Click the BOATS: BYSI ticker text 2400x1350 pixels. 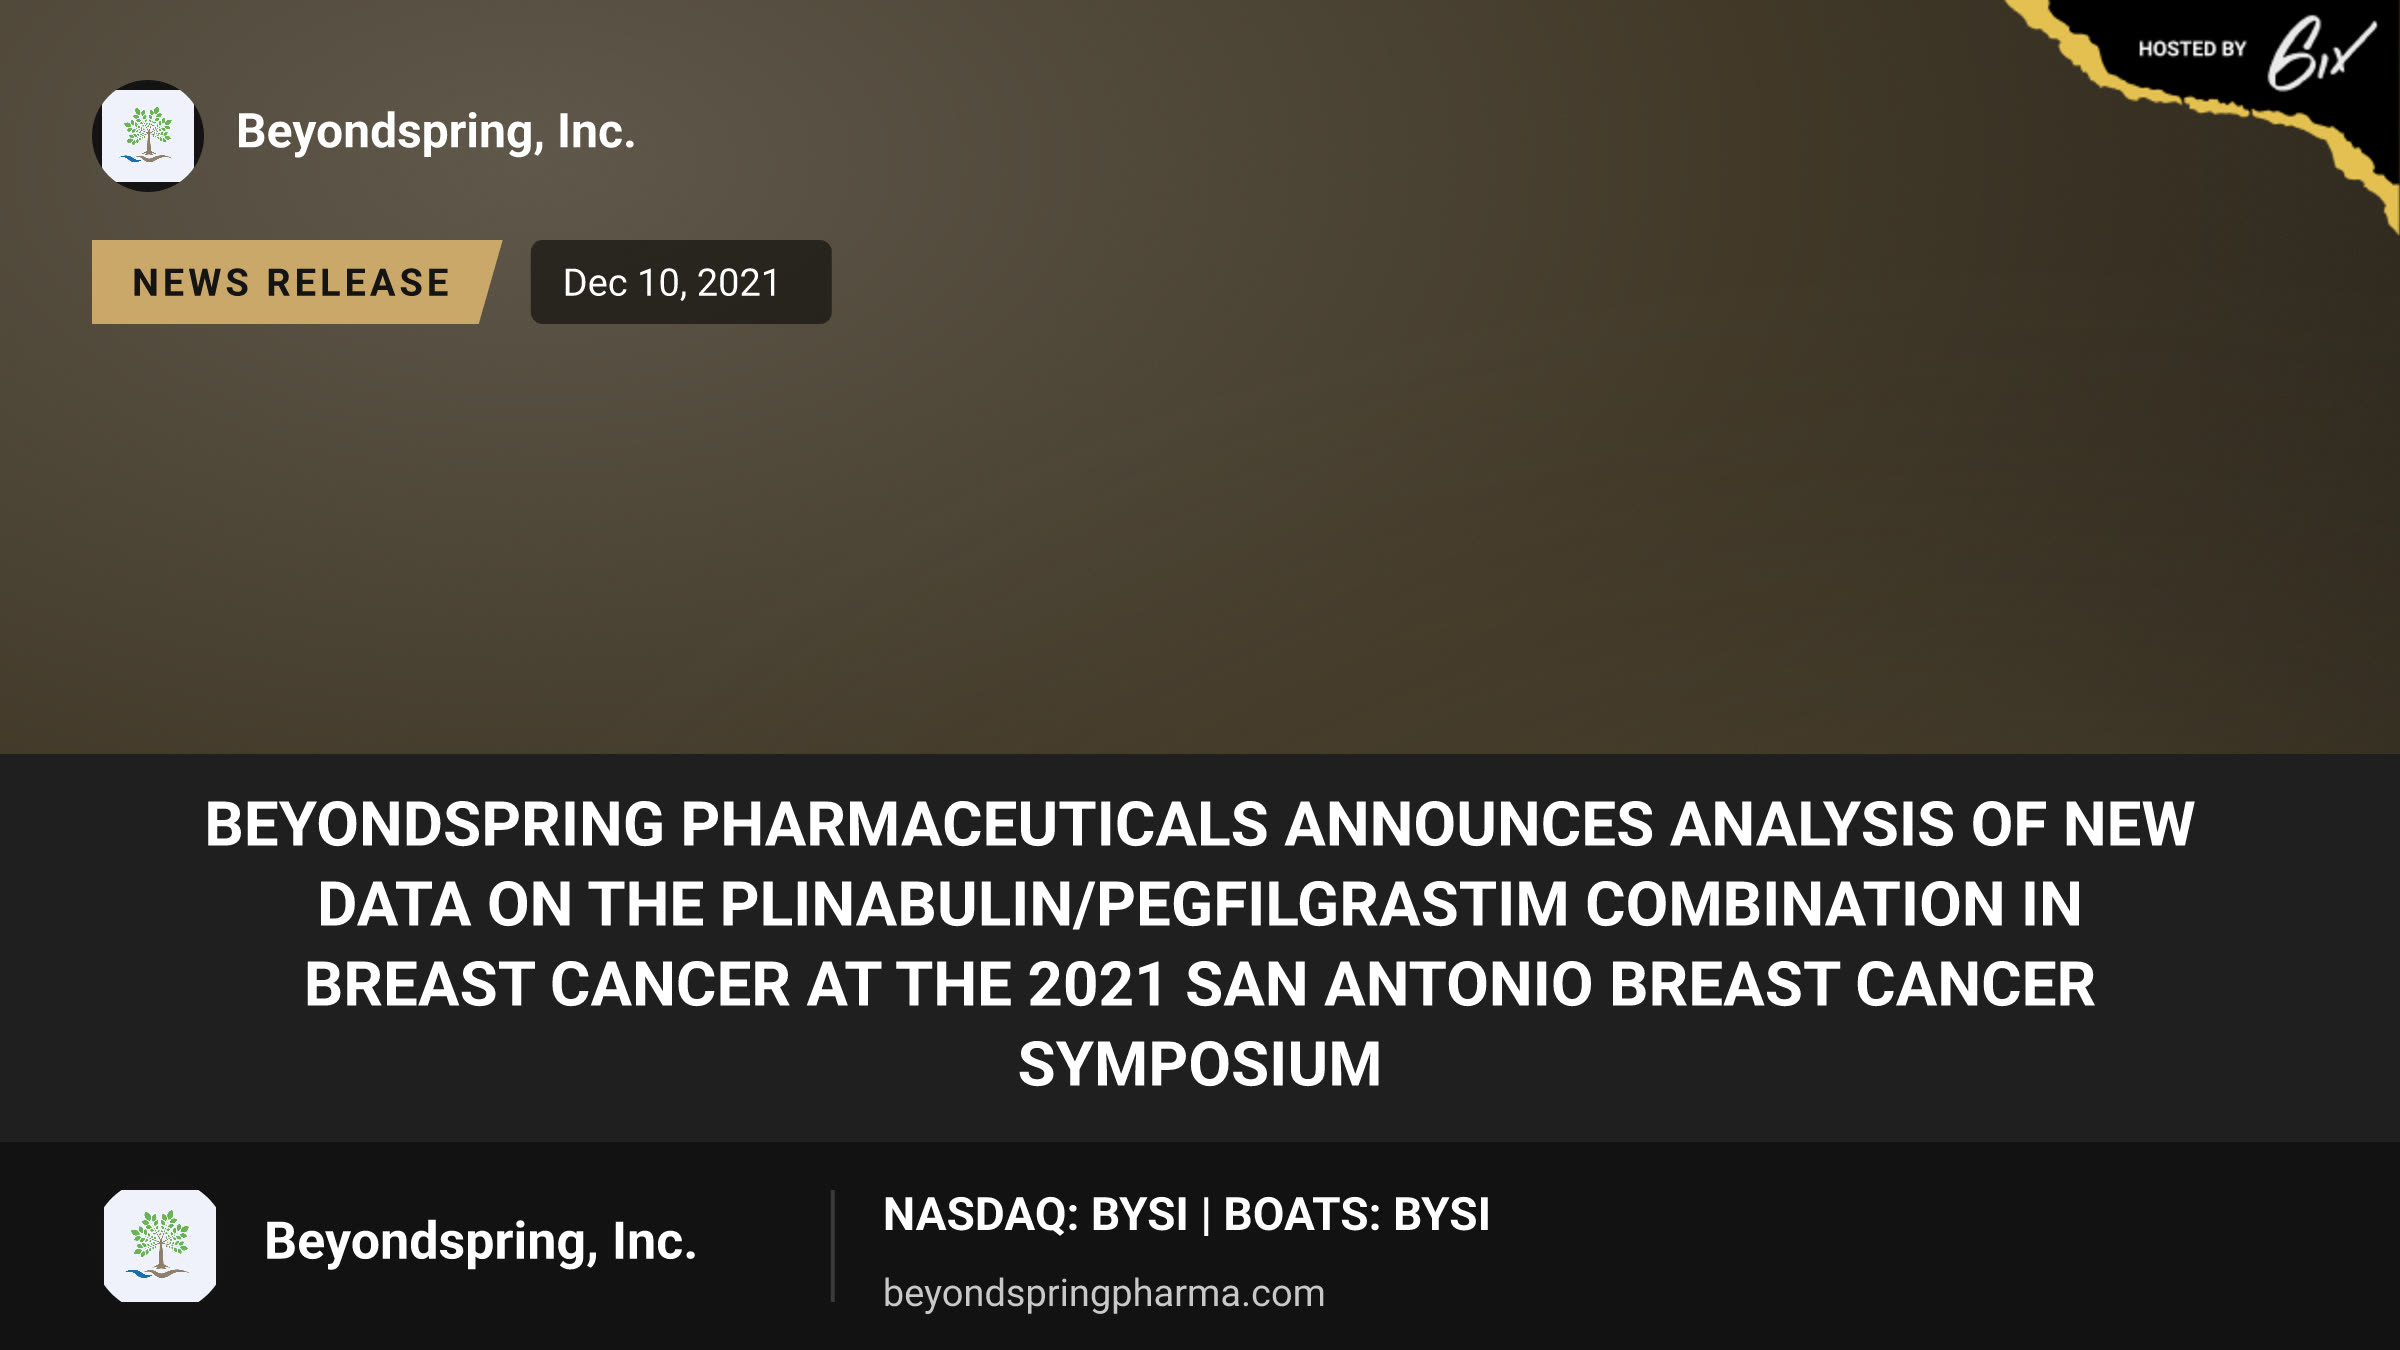(x=1357, y=1215)
